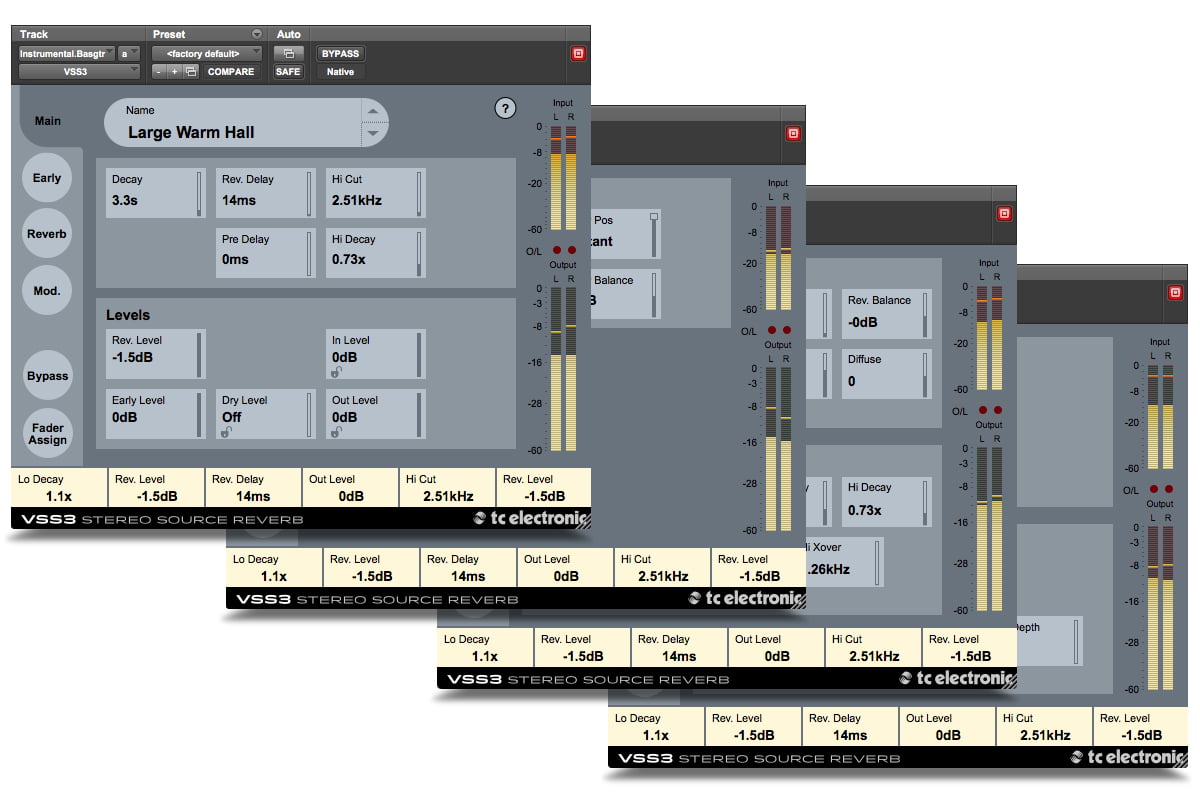Switch to the Reverb page
Viewport: 1200px width, 800px height.
pyautogui.click(x=47, y=234)
